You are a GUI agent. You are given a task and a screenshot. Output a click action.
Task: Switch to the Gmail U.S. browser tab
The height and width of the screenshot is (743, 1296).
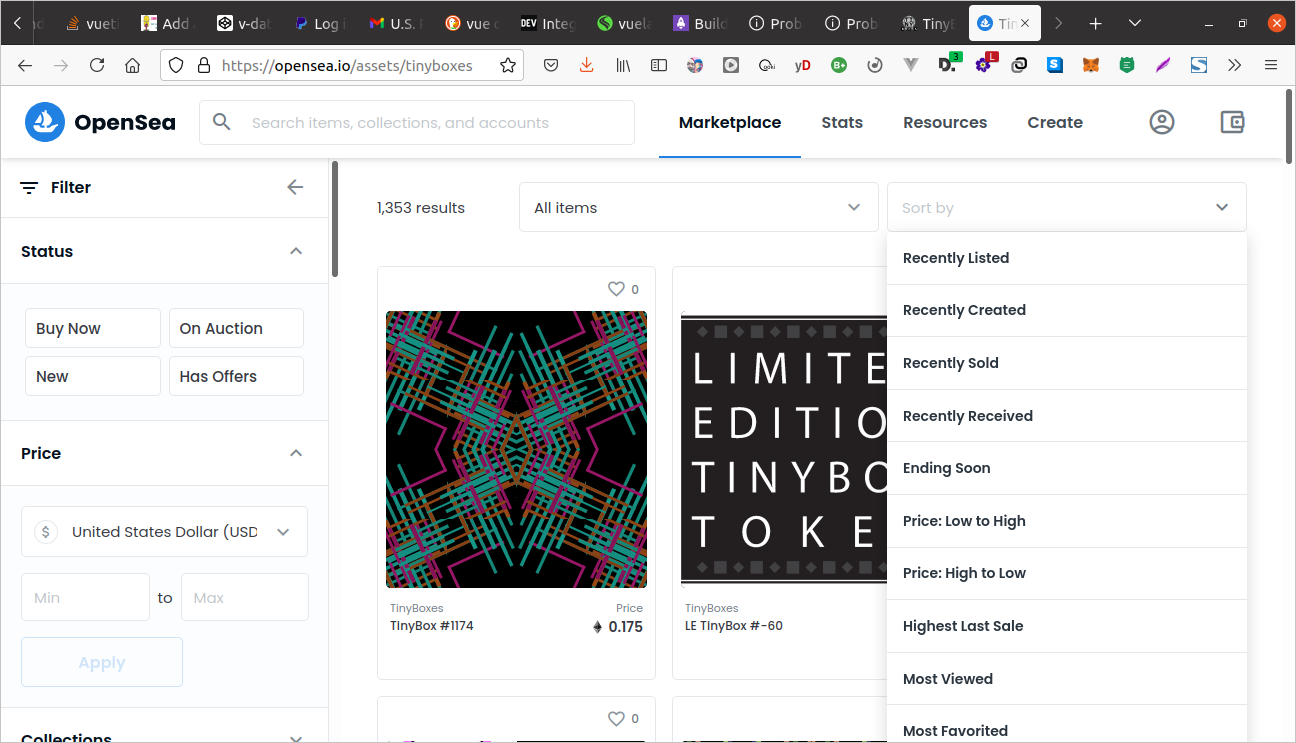click(396, 23)
